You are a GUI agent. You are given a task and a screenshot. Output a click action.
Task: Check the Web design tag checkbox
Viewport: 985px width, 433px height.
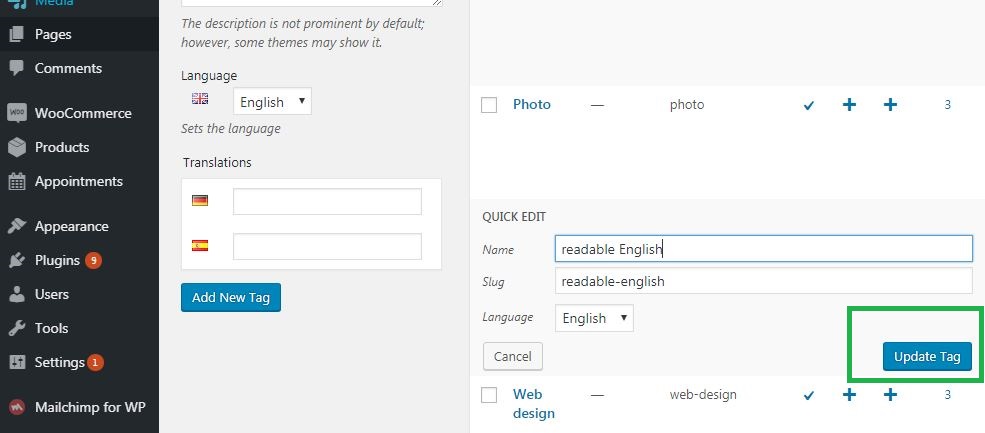(489, 395)
